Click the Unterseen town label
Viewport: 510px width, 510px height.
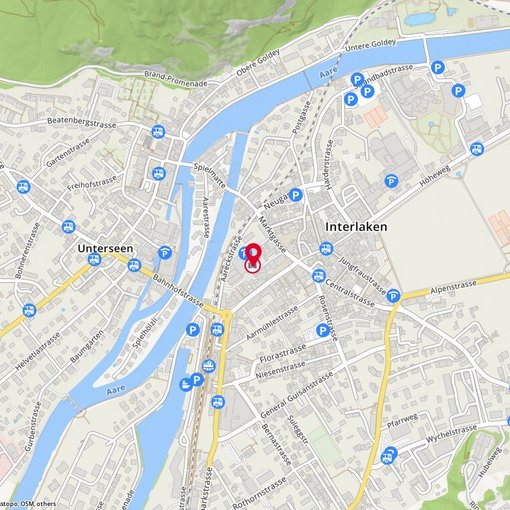[x=105, y=248]
